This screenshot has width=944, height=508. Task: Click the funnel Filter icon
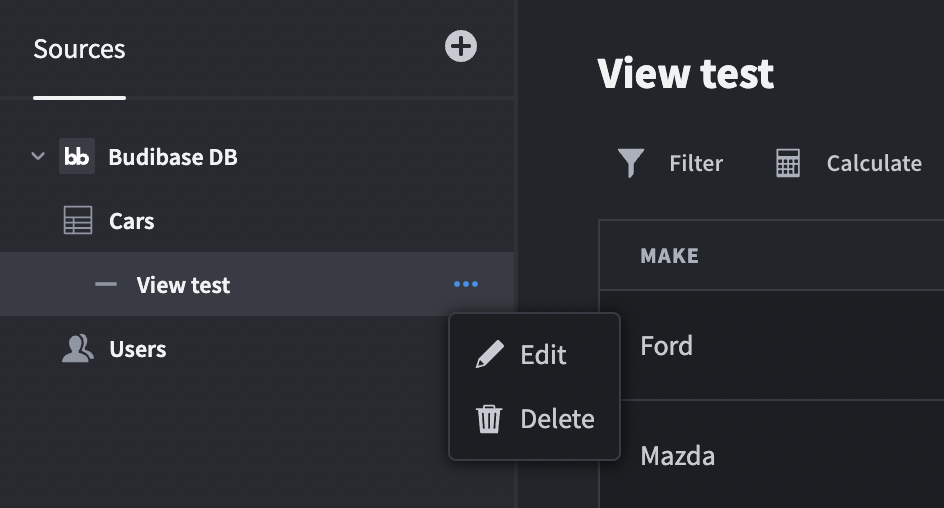coord(631,163)
